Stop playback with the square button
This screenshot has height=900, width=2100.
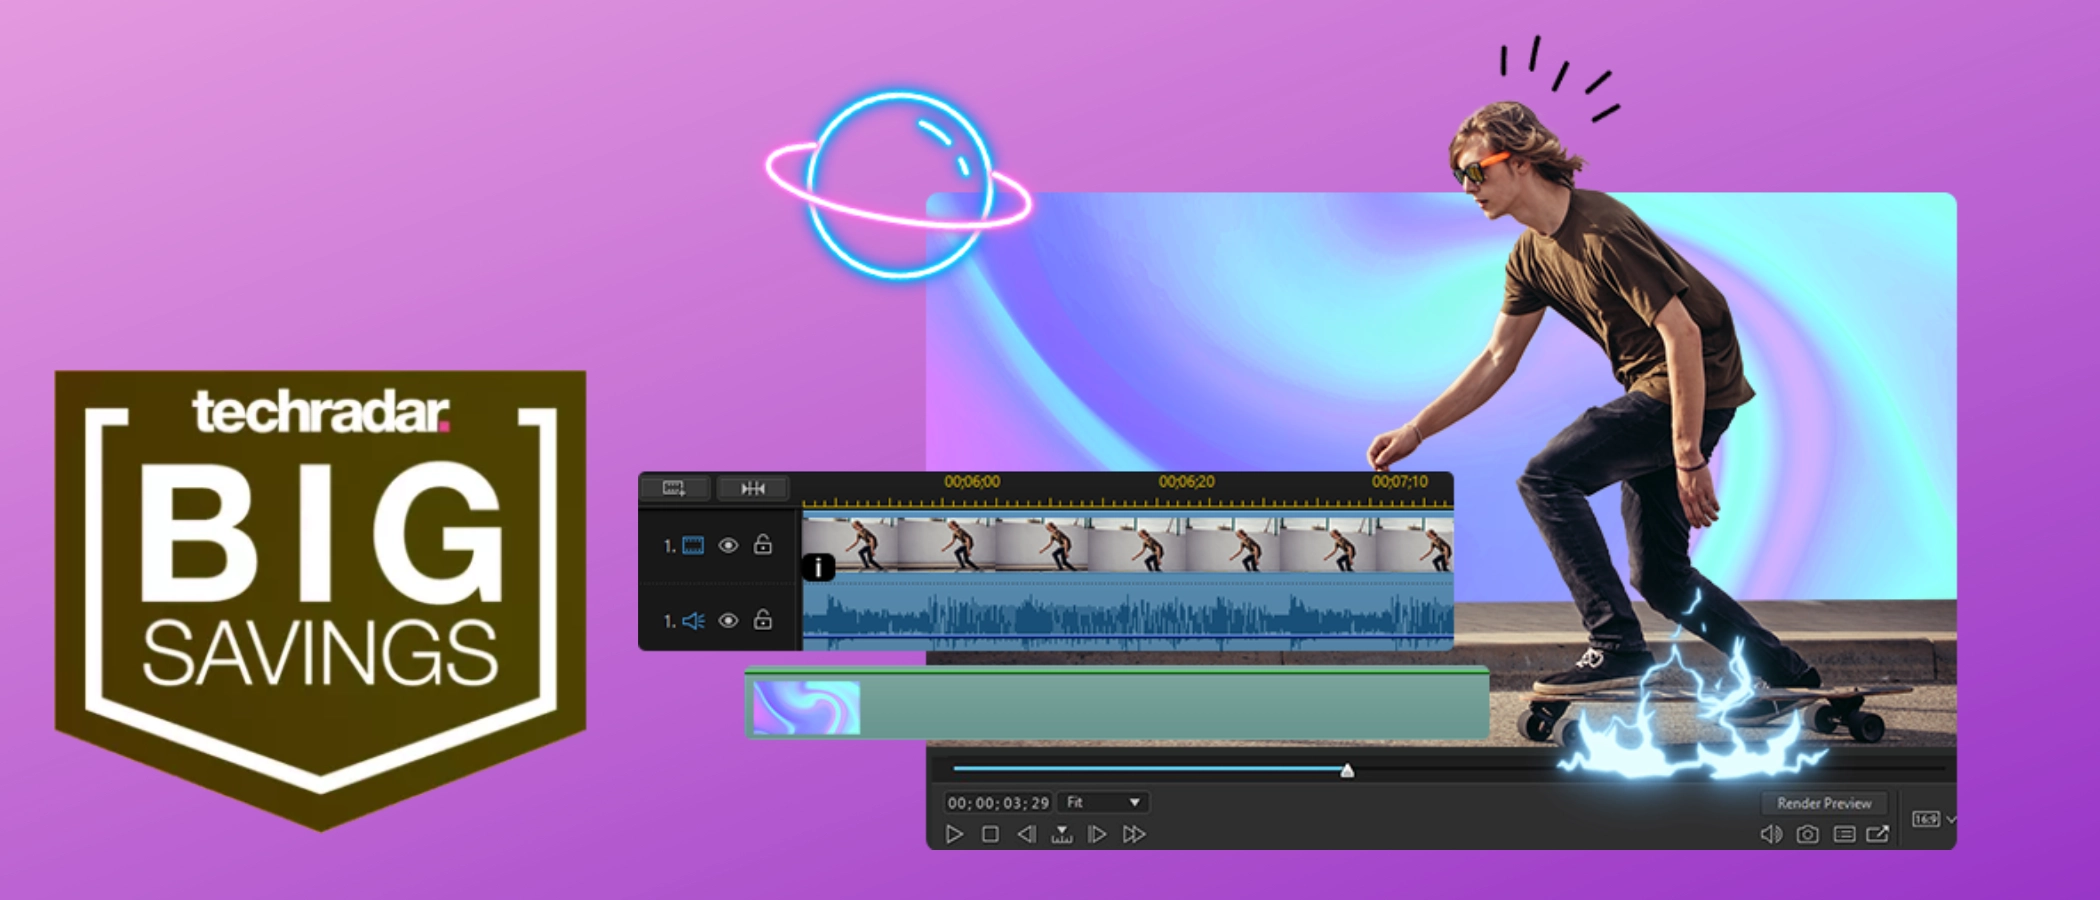pos(990,834)
